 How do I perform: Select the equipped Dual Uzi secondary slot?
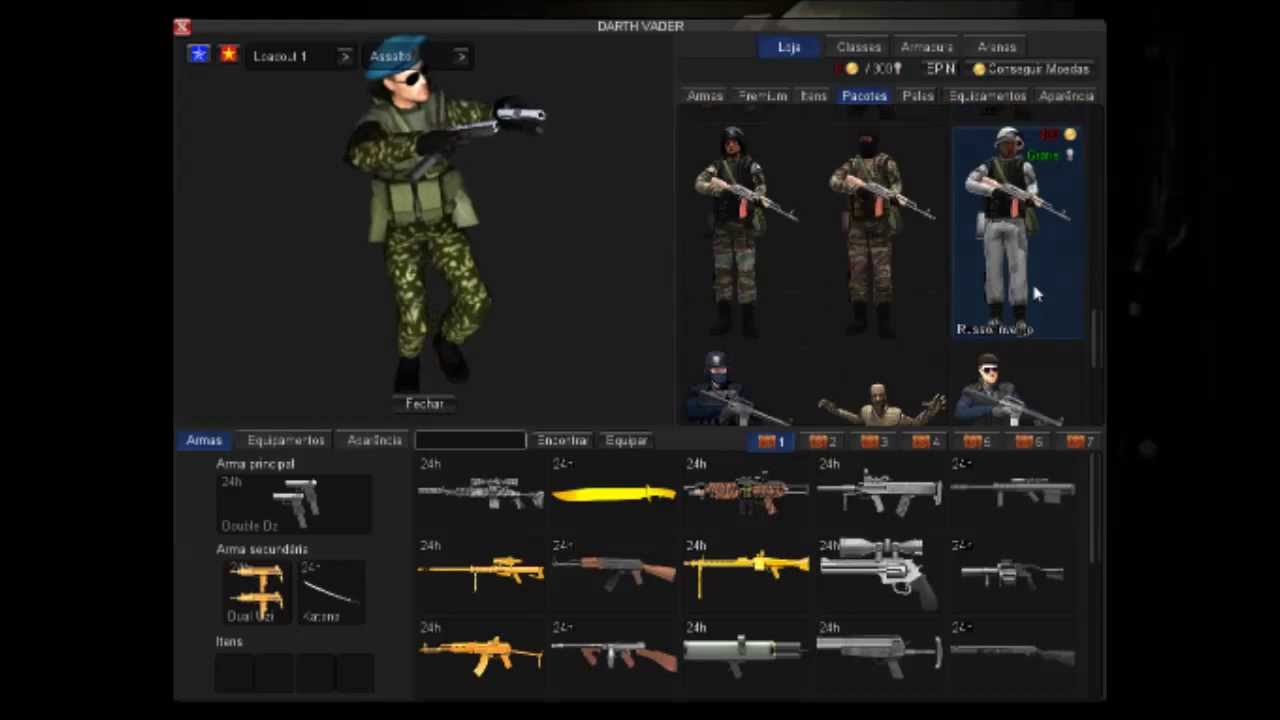[x=256, y=592]
